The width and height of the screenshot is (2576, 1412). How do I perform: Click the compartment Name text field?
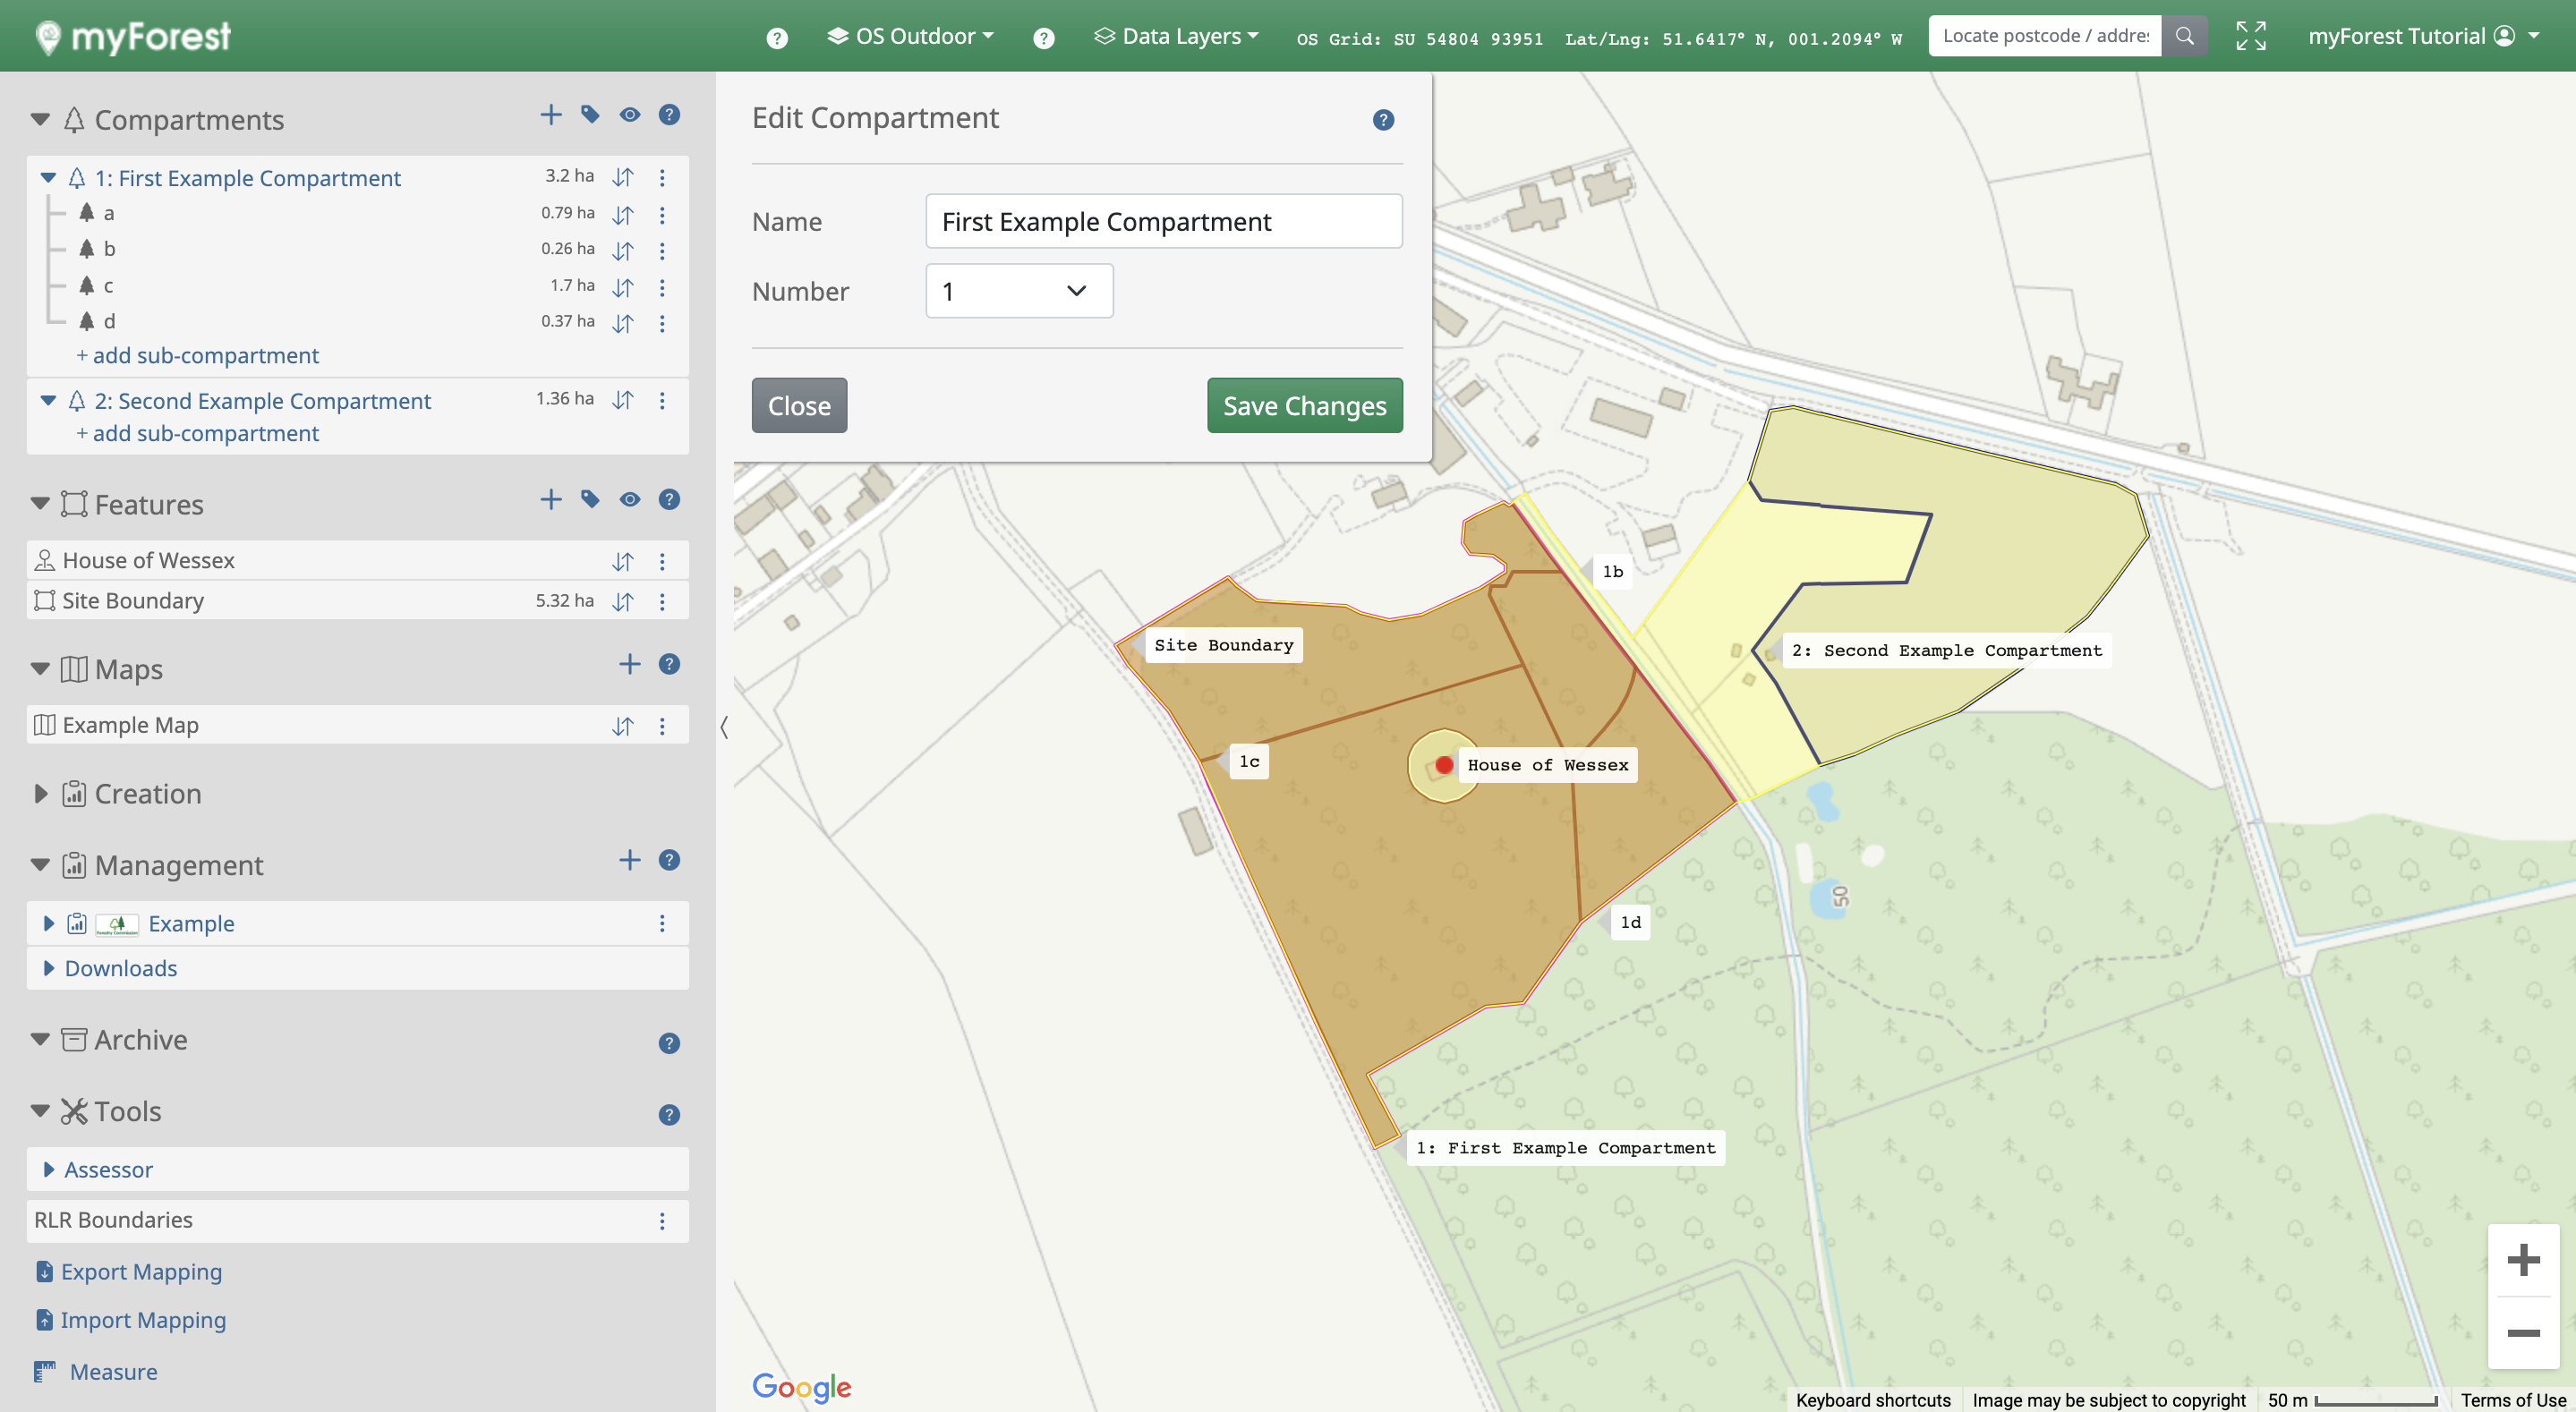point(1163,221)
